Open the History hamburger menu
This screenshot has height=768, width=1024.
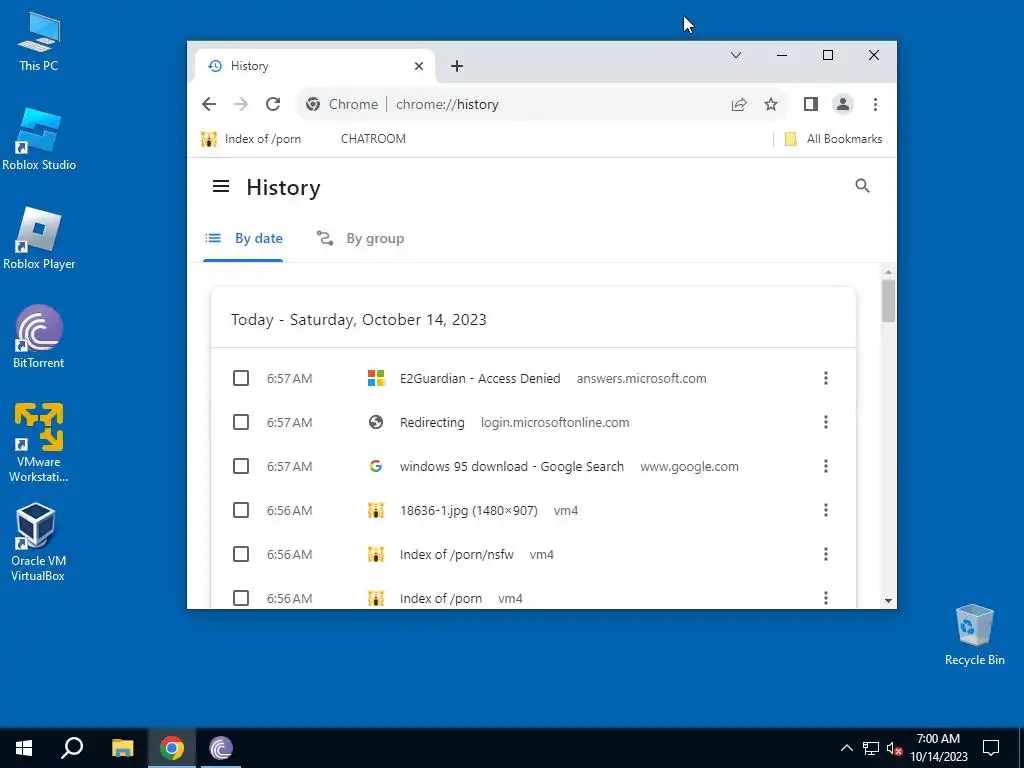coord(221,187)
